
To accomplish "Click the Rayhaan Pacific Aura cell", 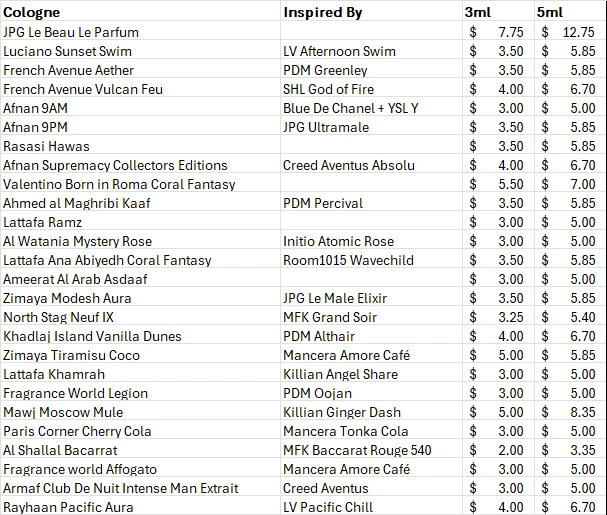I will click(141, 506).
